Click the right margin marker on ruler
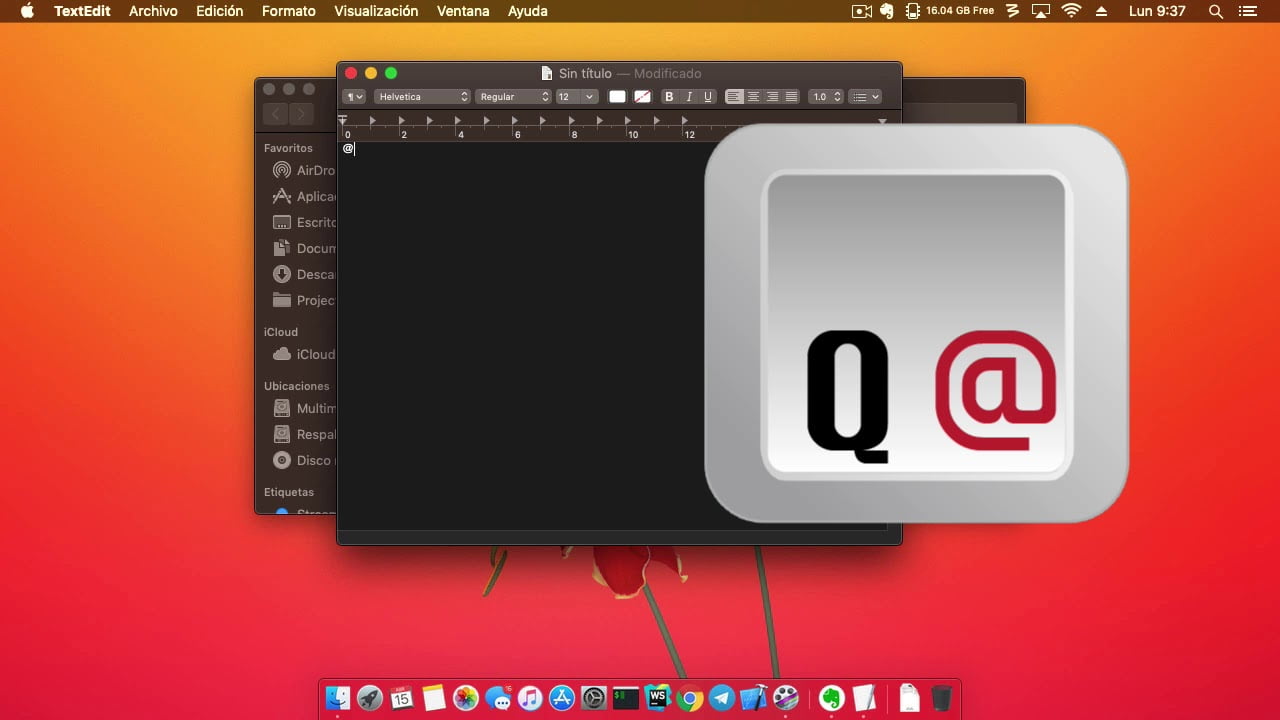1280x720 pixels. coord(882,121)
